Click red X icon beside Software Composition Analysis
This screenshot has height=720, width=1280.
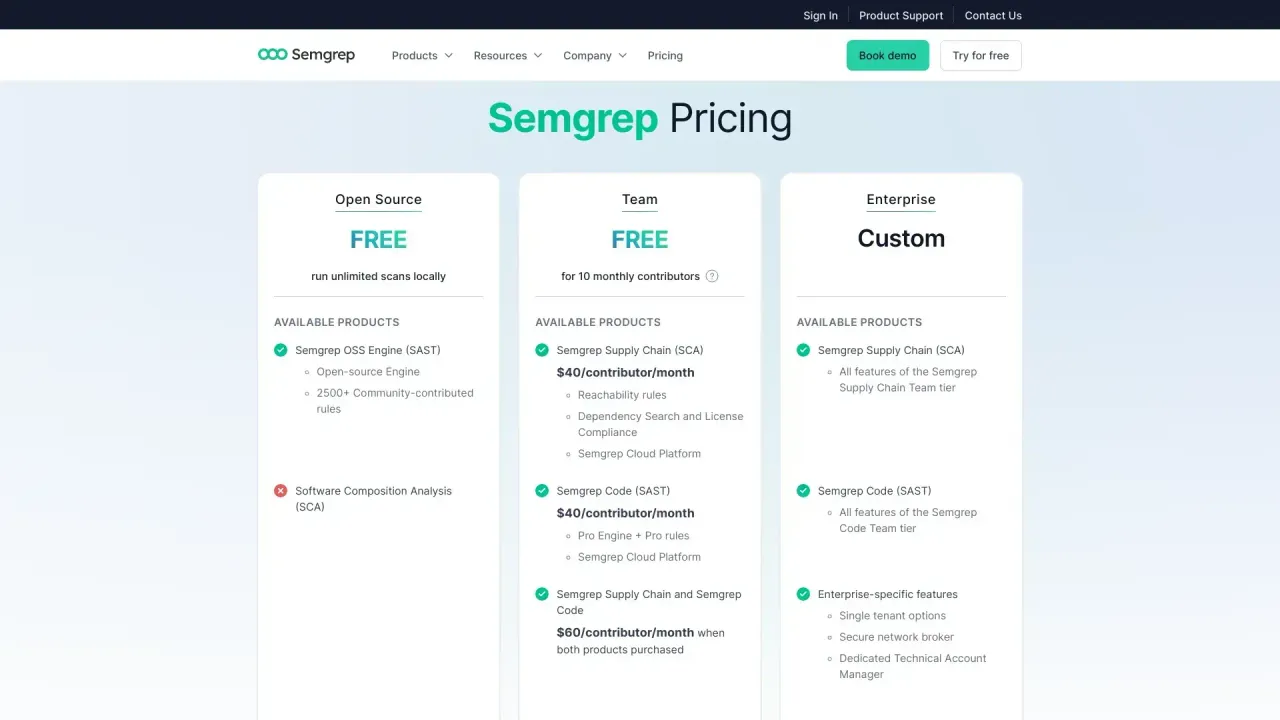(x=280, y=491)
